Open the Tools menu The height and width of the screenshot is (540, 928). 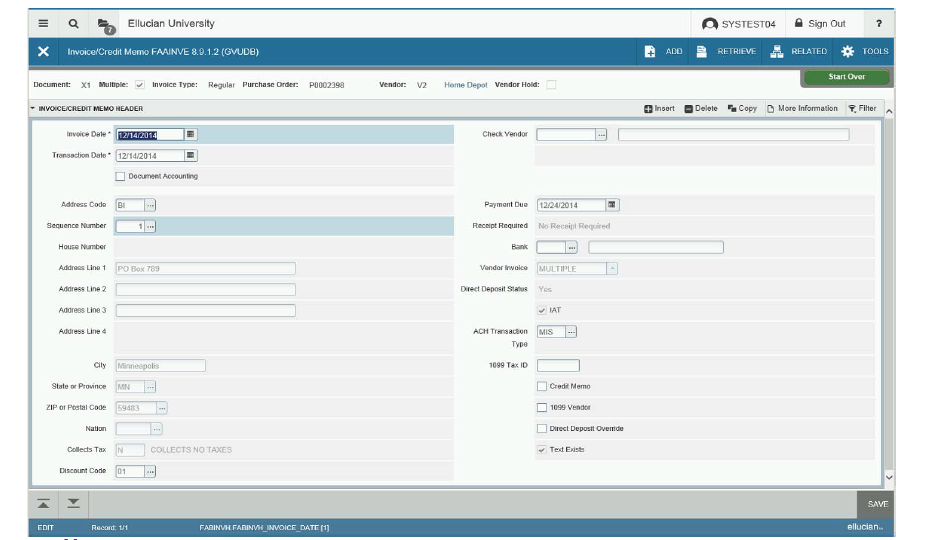865,52
